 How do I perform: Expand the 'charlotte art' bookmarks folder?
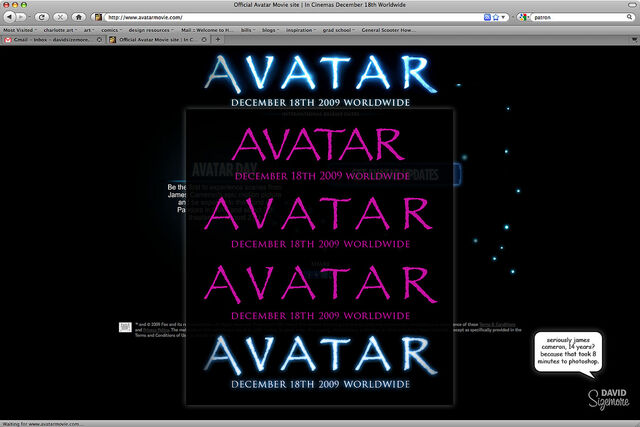point(60,30)
